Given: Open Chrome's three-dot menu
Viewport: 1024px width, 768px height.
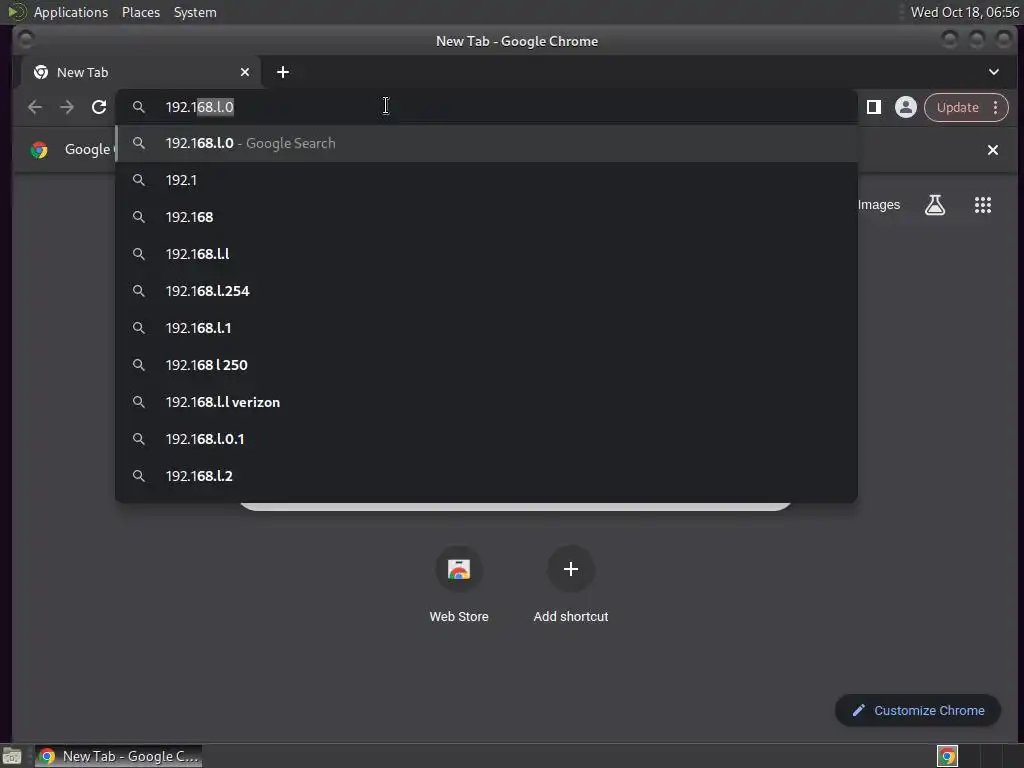Looking at the screenshot, I should [995, 107].
